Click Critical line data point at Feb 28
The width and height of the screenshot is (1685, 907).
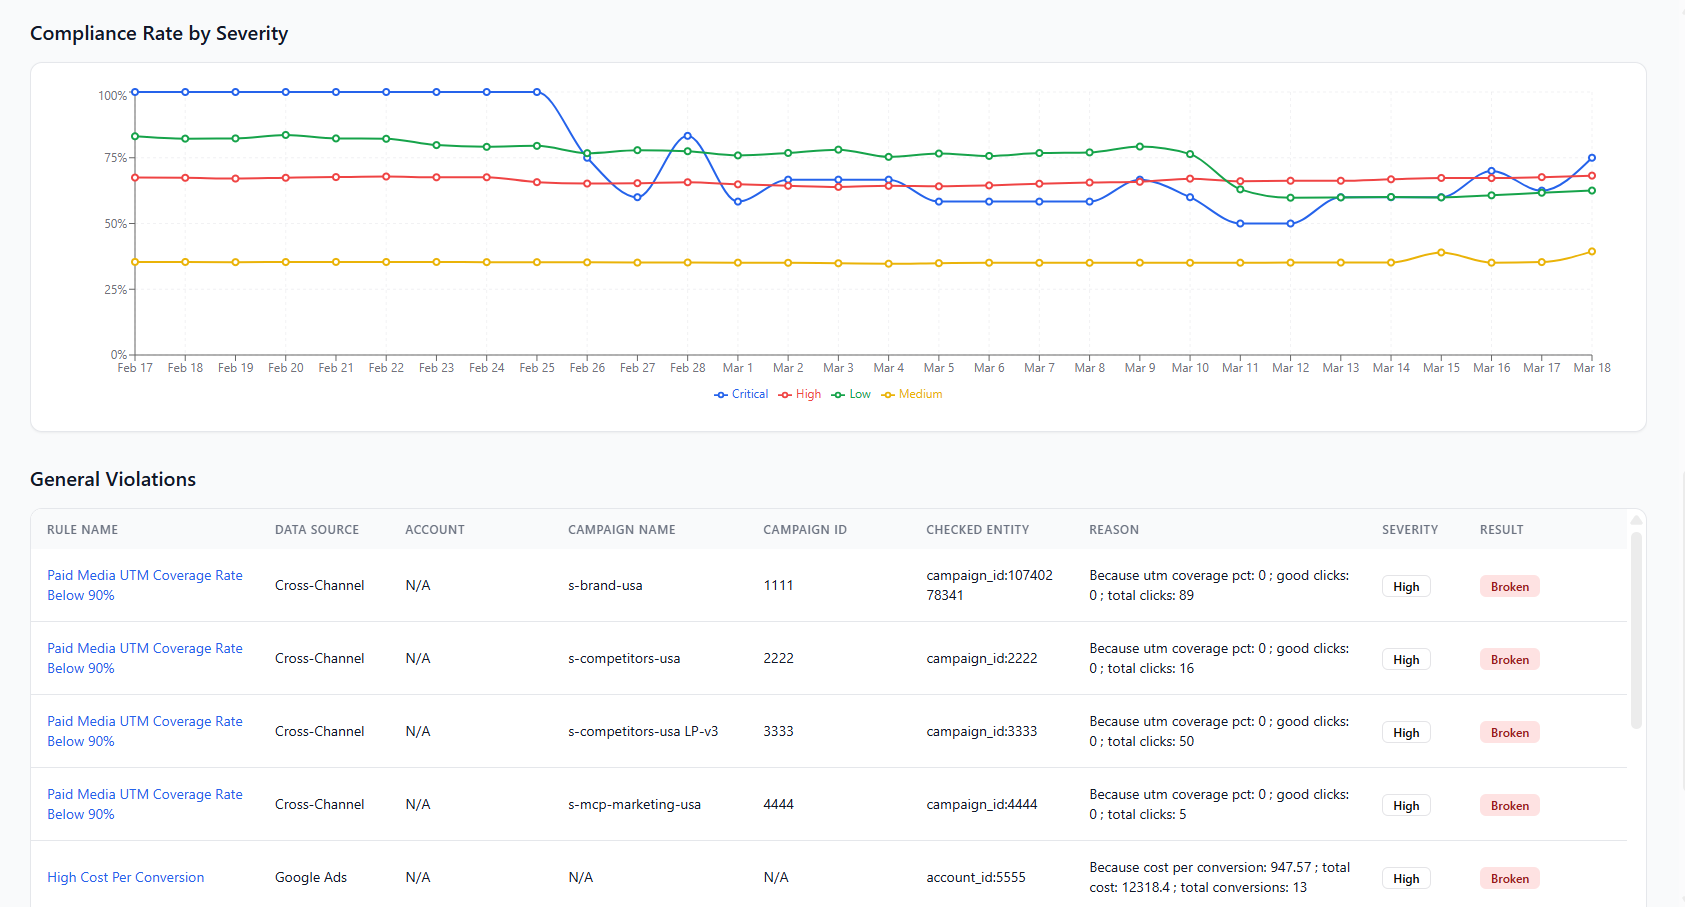(x=687, y=135)
